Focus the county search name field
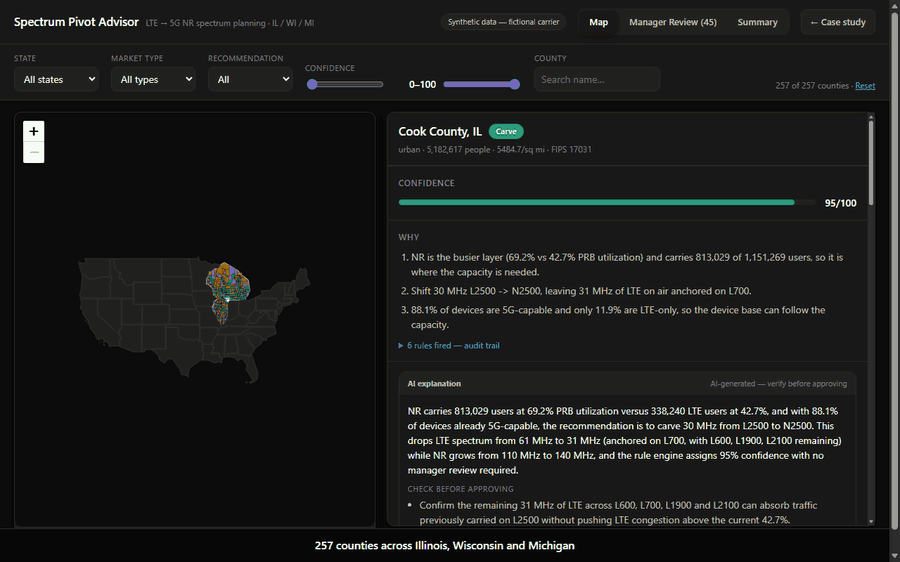This screenshot has width=900, height=562. [597, 79]
